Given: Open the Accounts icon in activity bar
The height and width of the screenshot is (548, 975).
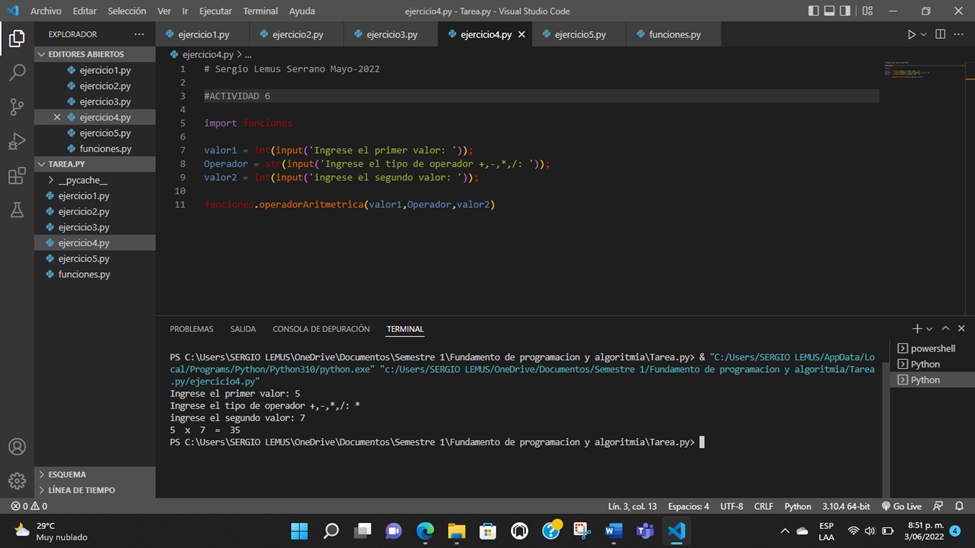Looking at the screenshot, I should tap(17, 447).
